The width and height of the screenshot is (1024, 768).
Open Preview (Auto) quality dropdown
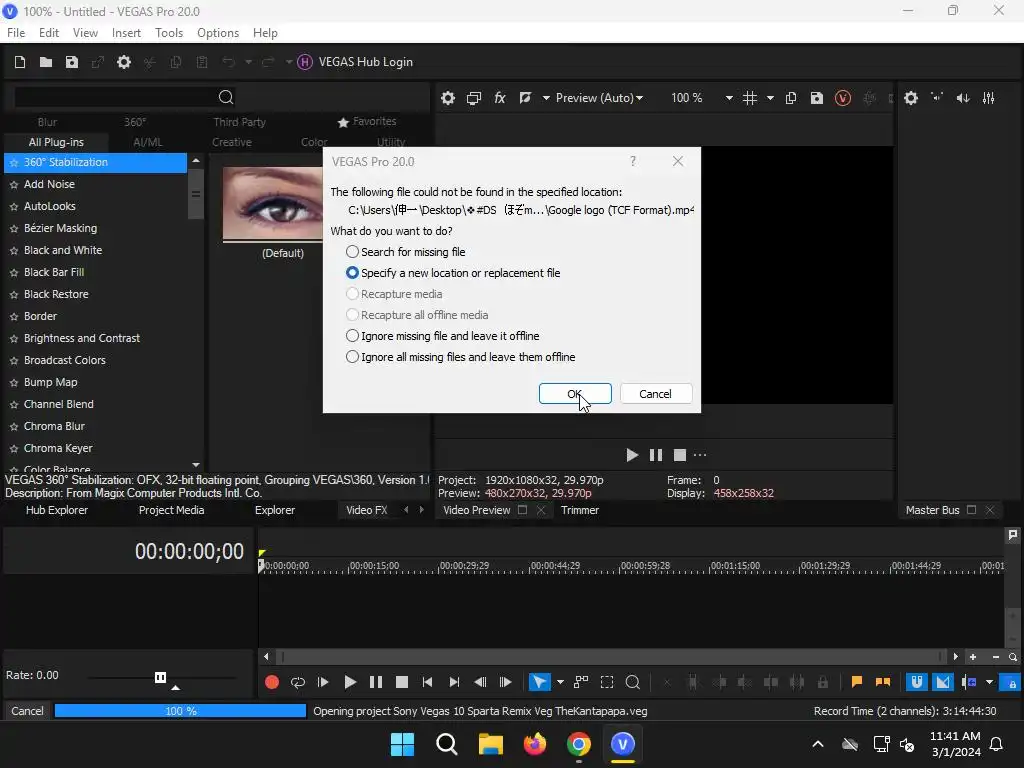pyautogui.click(x=600, y=98)
